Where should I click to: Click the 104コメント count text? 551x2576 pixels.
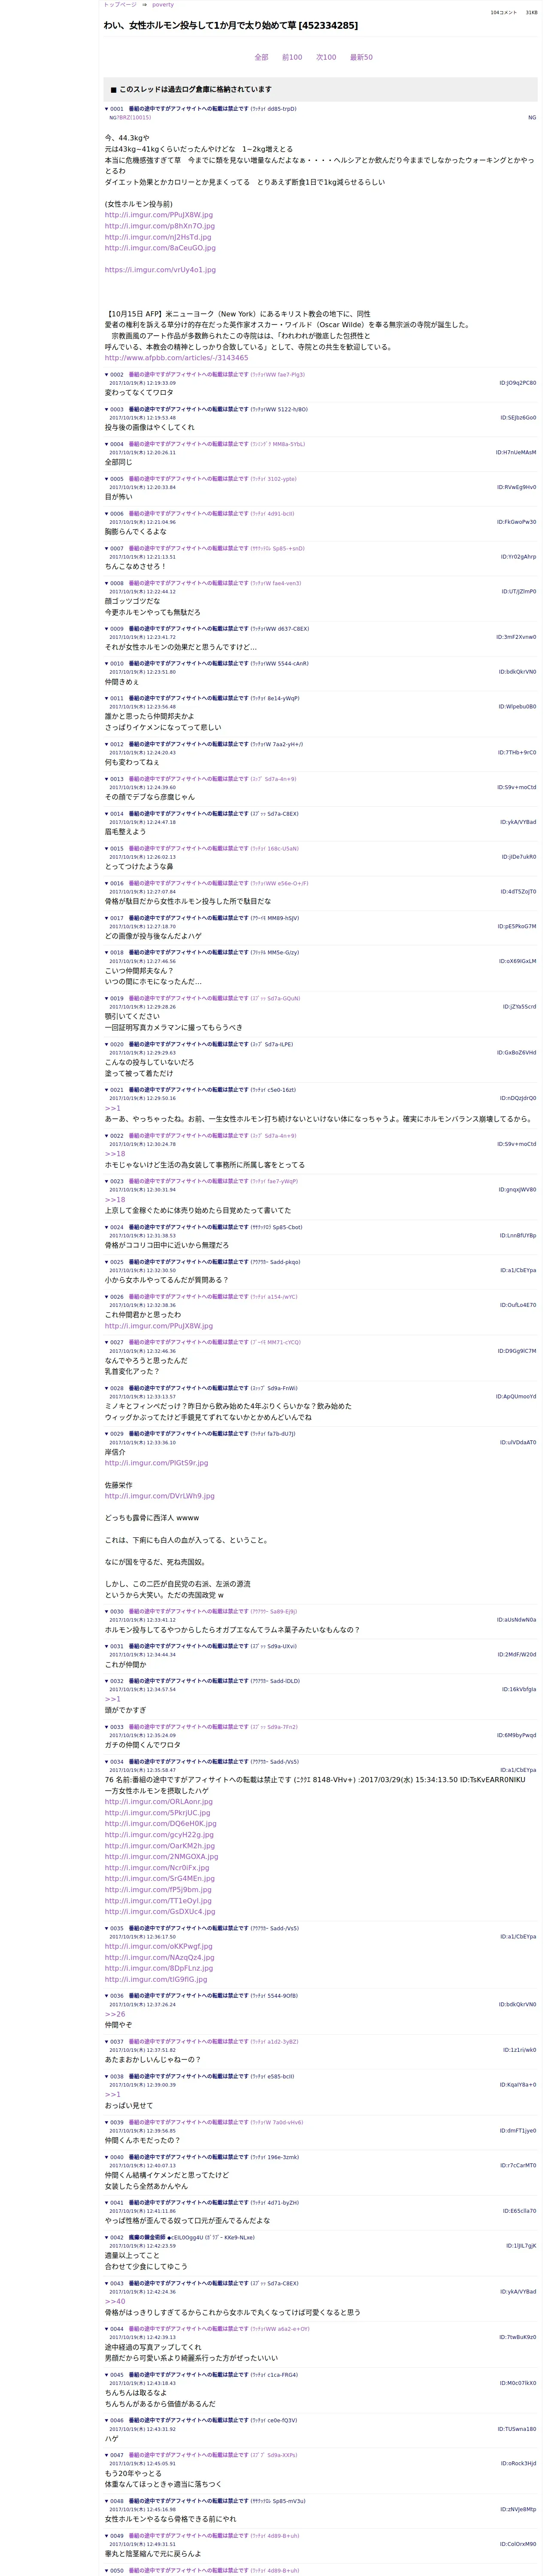pyautogui.click(x=504, y=13)
